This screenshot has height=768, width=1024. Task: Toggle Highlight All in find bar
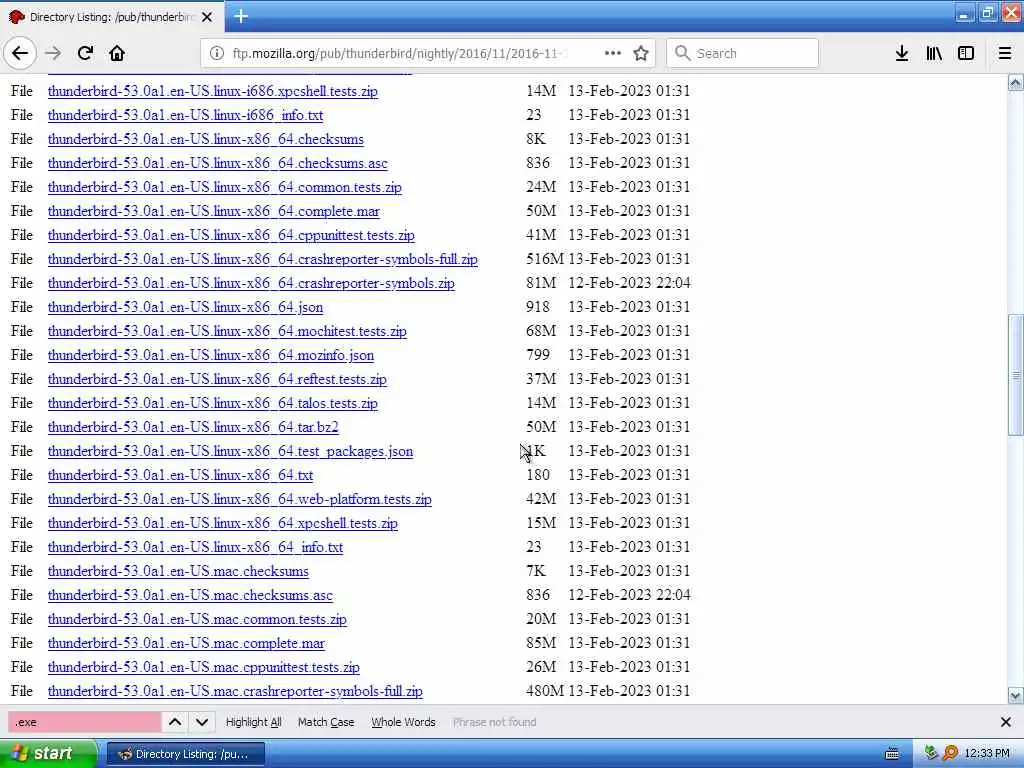253,722
